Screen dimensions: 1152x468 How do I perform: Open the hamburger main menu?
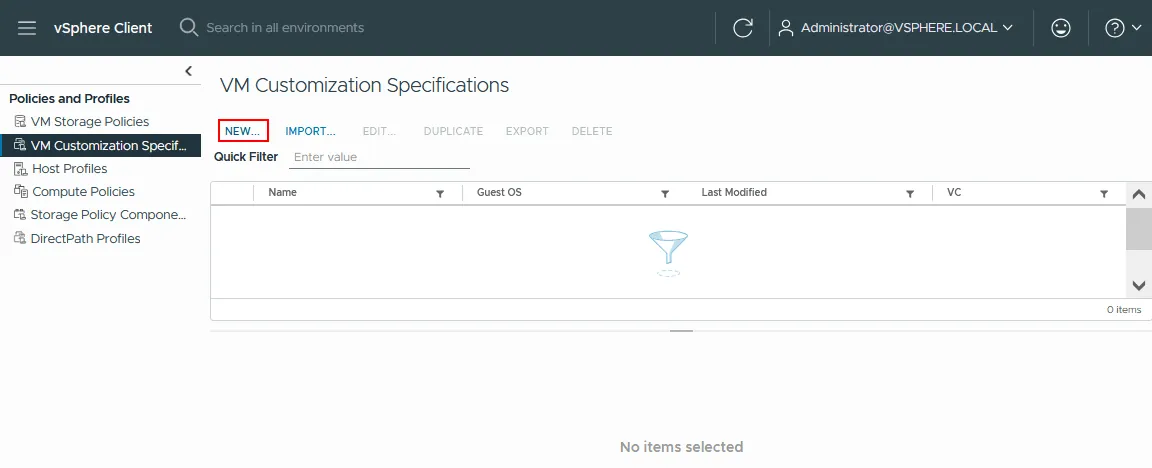pyautogui.click(x=27, y=28)
